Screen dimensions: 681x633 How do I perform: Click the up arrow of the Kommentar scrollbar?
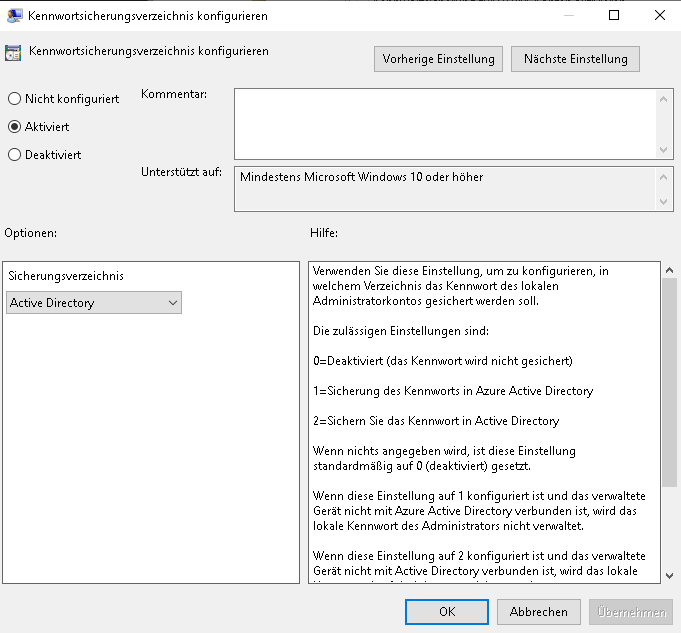point(665,97)
